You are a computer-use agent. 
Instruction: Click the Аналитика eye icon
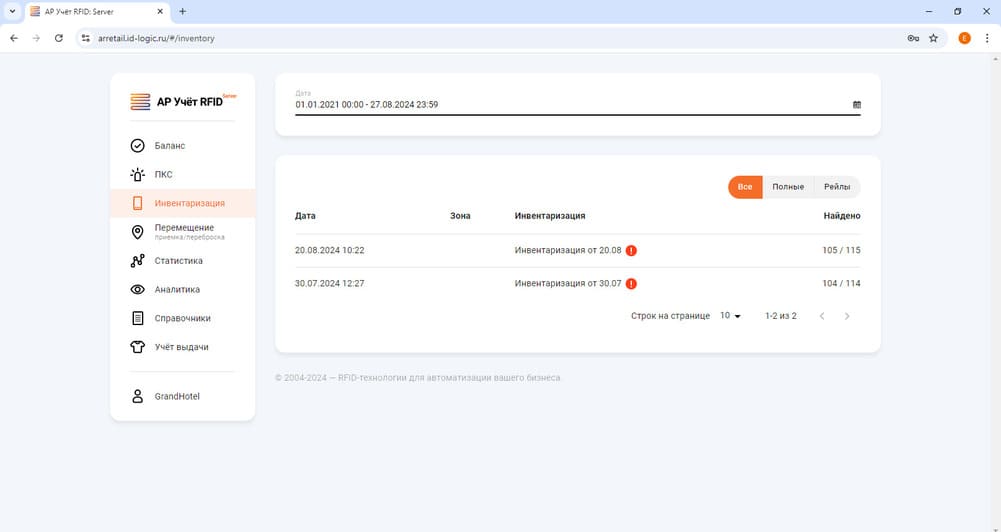pyautogui.click(x=138, y=290)
